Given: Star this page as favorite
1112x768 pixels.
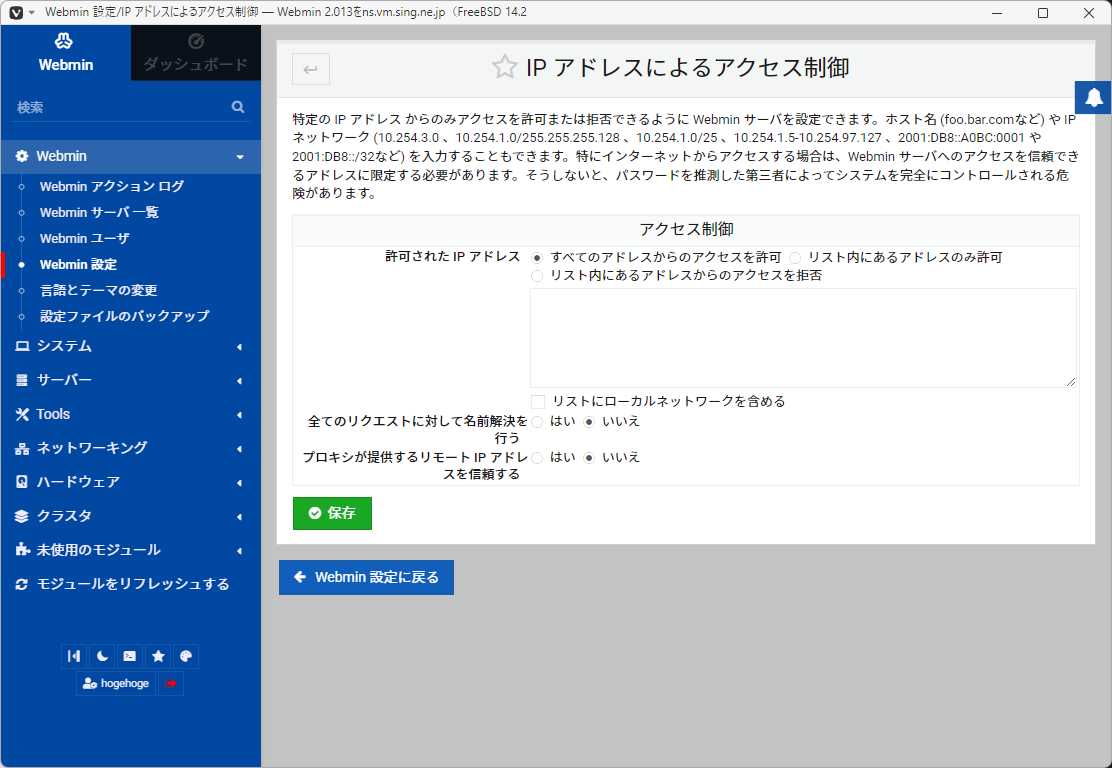Looking at the screenshot, I should pyautogui.click(x=504, y=67).
